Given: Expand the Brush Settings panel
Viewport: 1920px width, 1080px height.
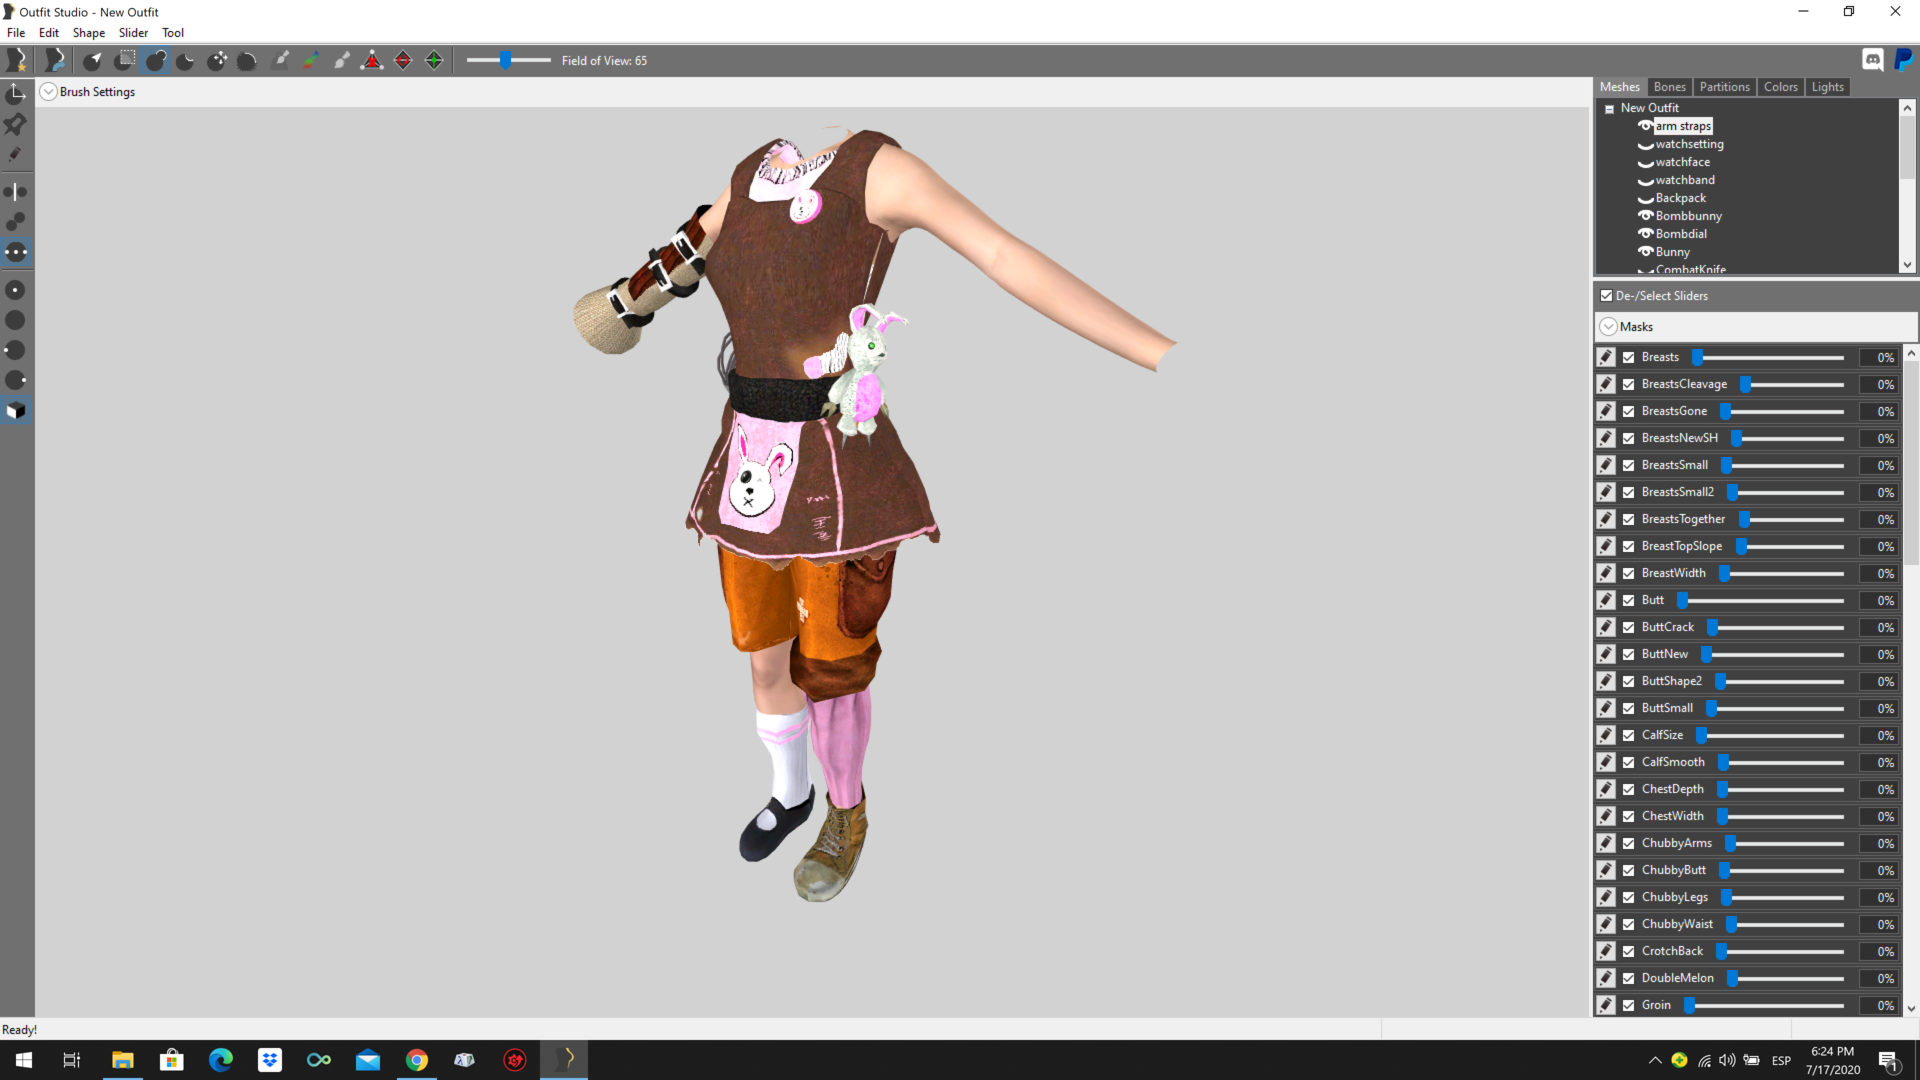Looking at the screenshot, I should click(x=48, y=92).
